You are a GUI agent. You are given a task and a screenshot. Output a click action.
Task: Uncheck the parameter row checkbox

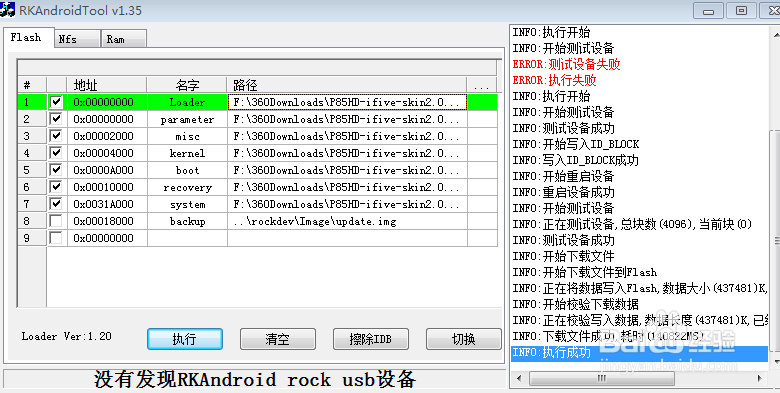click(x=56, y=119)
